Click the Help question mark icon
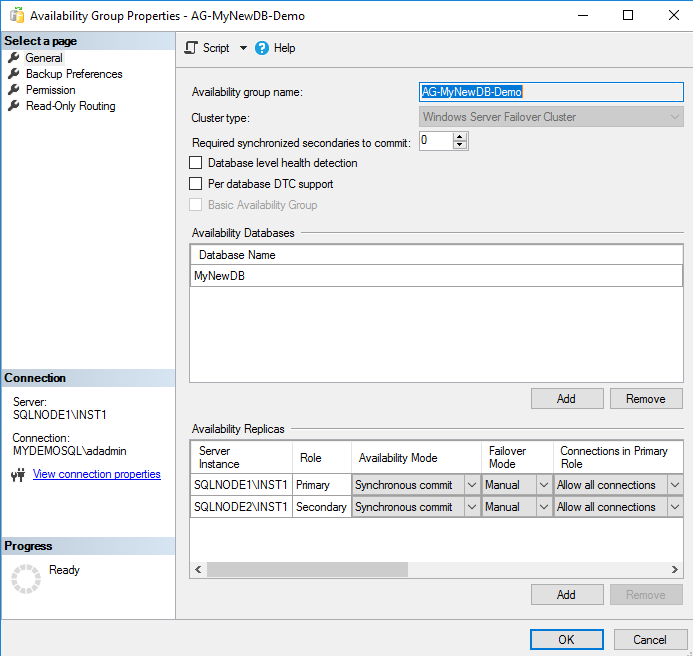 point(262,48)
